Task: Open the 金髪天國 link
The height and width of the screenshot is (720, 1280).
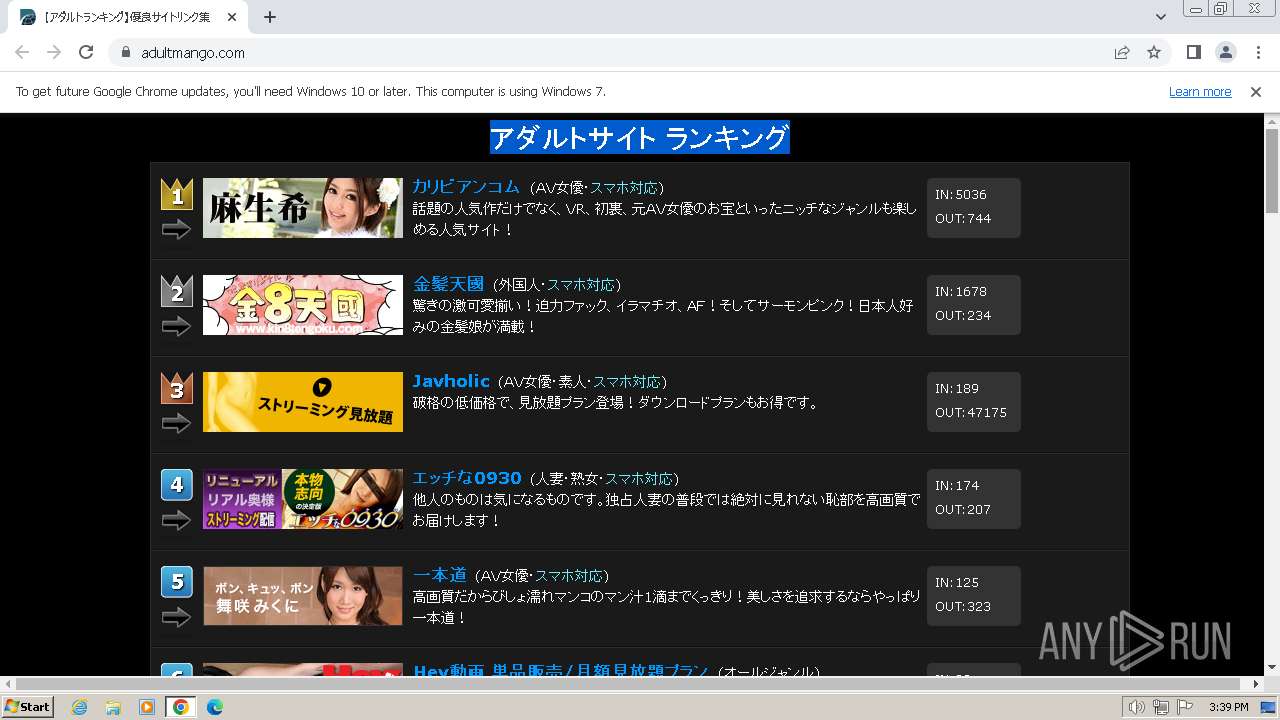Action: 448,284
